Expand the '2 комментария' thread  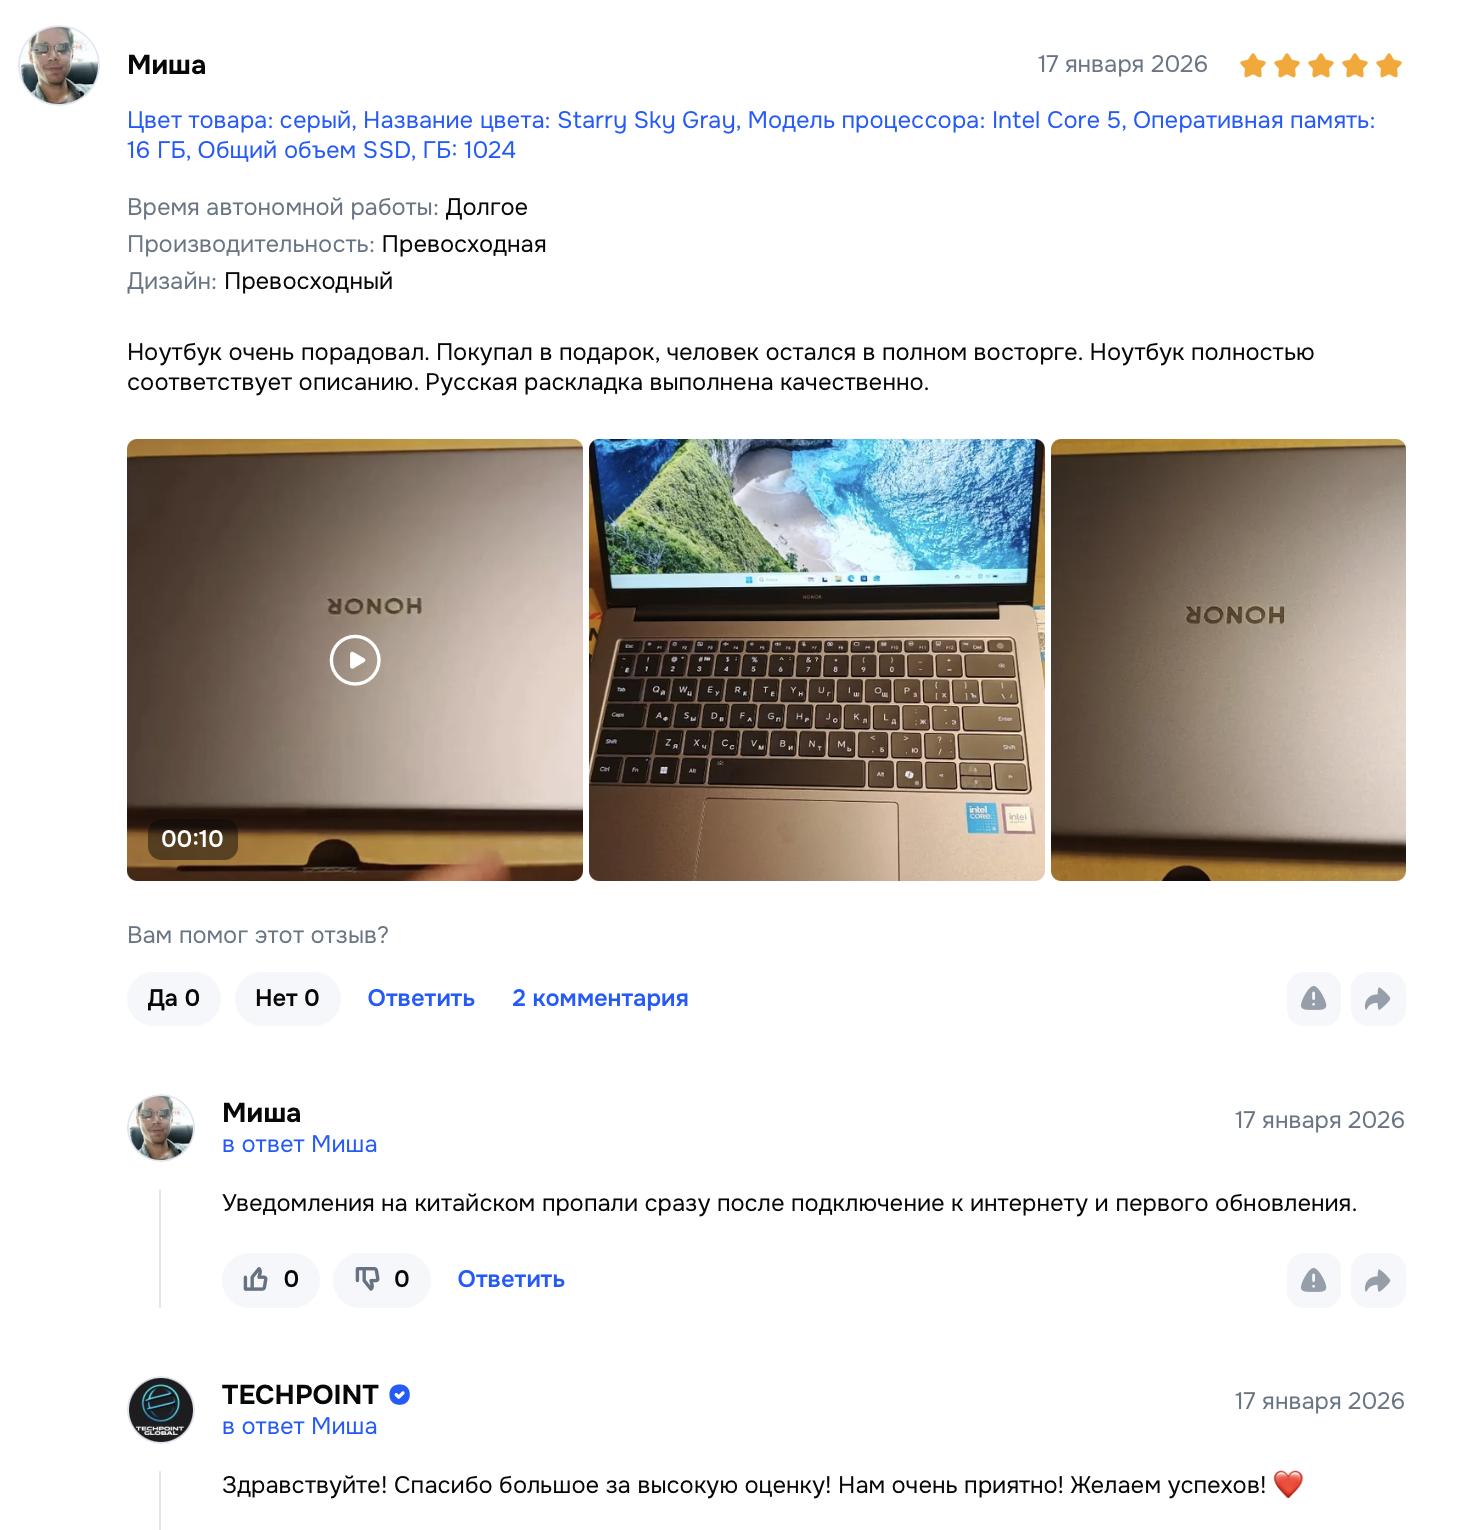[x=600, y=998]
